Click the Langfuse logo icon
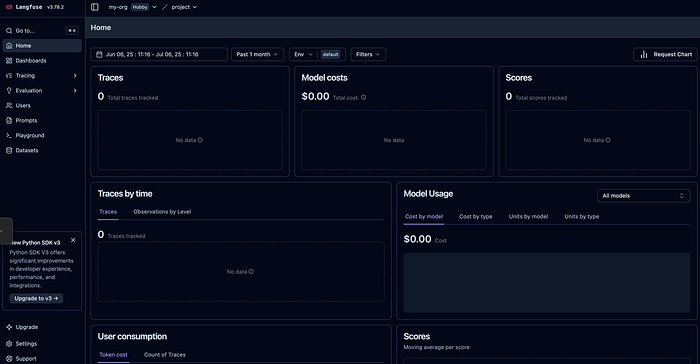This screenshot has width=700, height=364. click(x=9, y=7)
